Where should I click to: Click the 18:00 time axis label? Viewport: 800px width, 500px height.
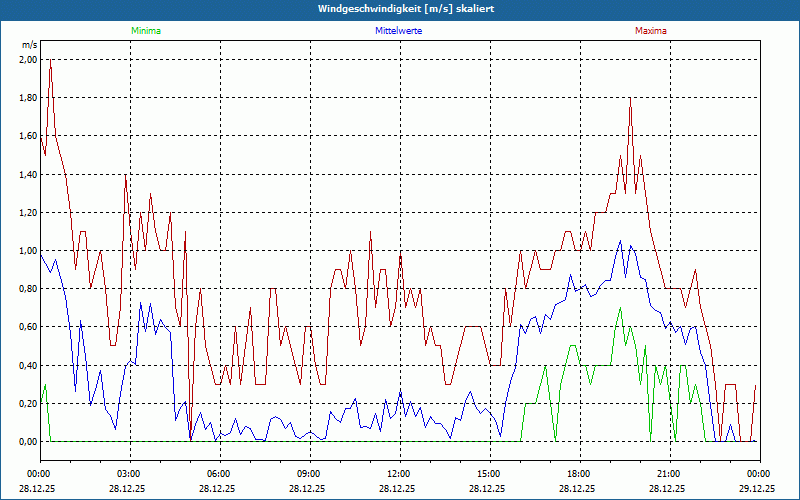click(x=579, y=474)
